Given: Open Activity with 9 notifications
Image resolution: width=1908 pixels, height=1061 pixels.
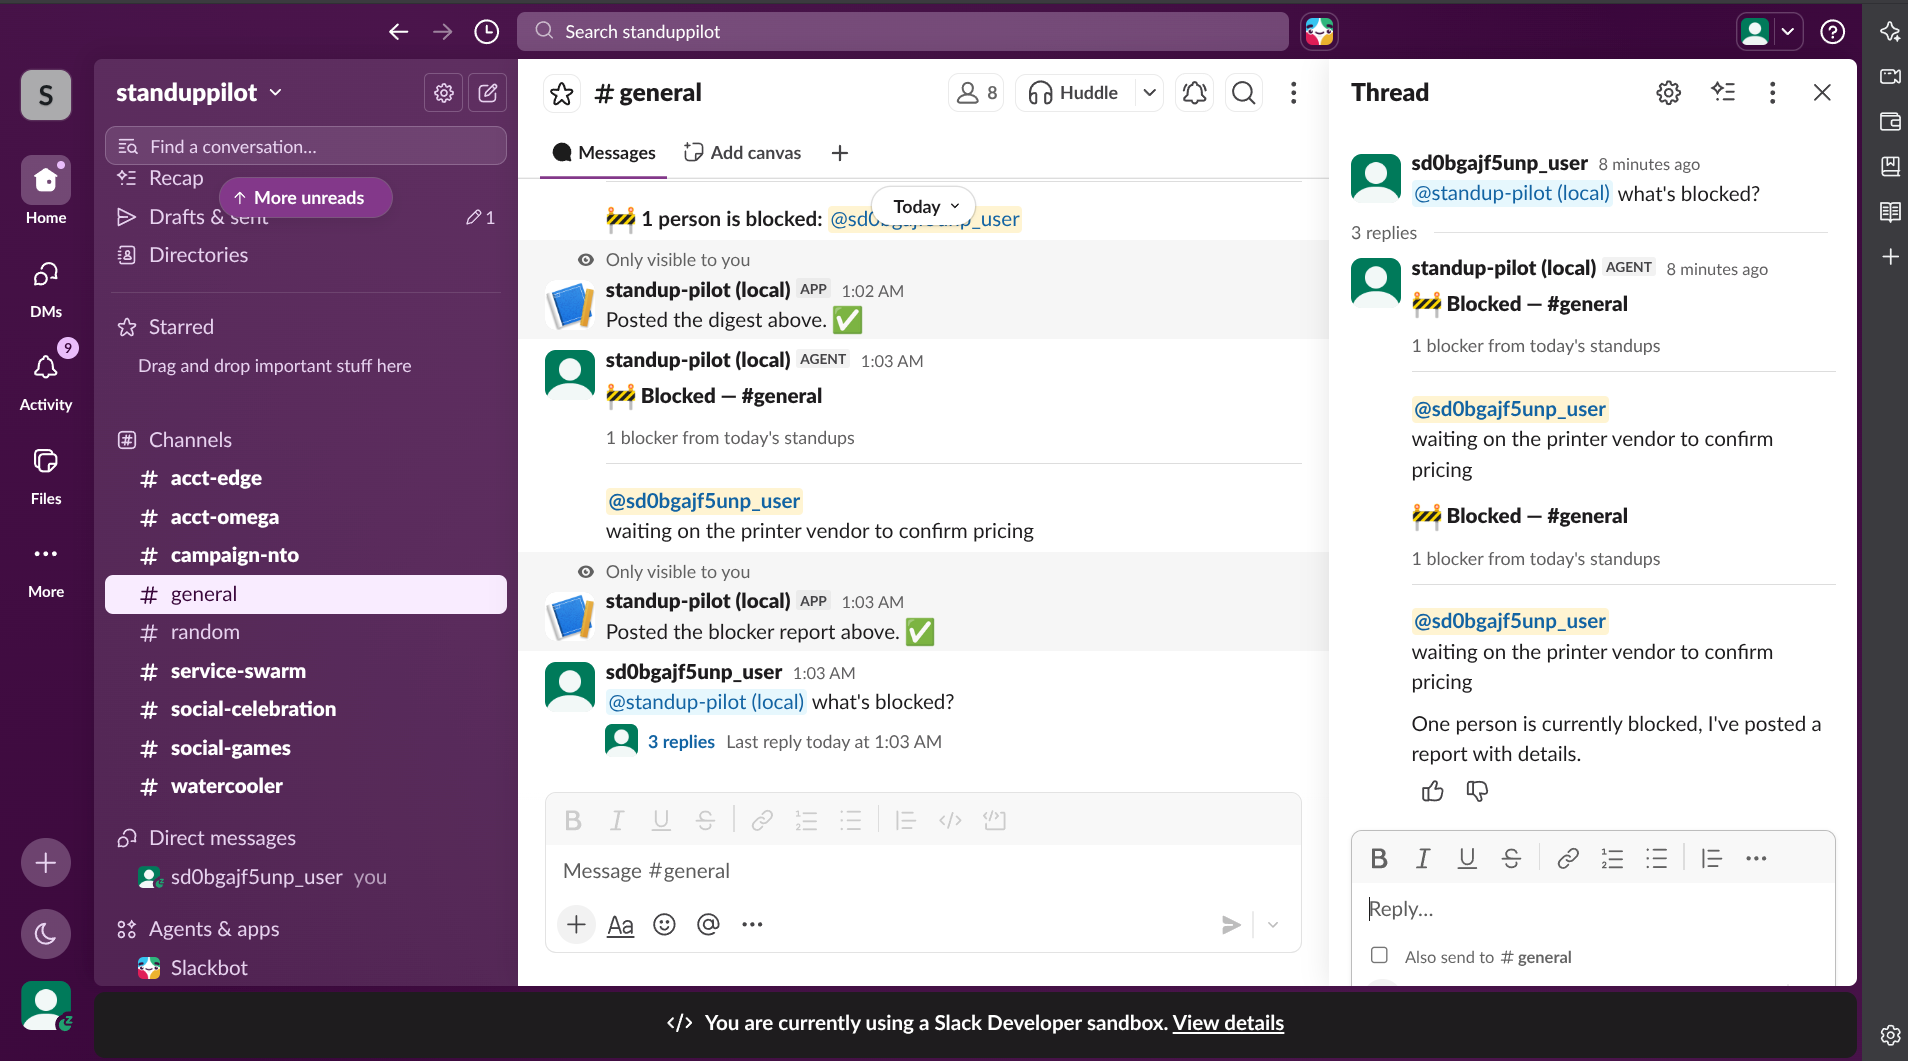Looking at the screenshot, I should (x=46, y=380).
